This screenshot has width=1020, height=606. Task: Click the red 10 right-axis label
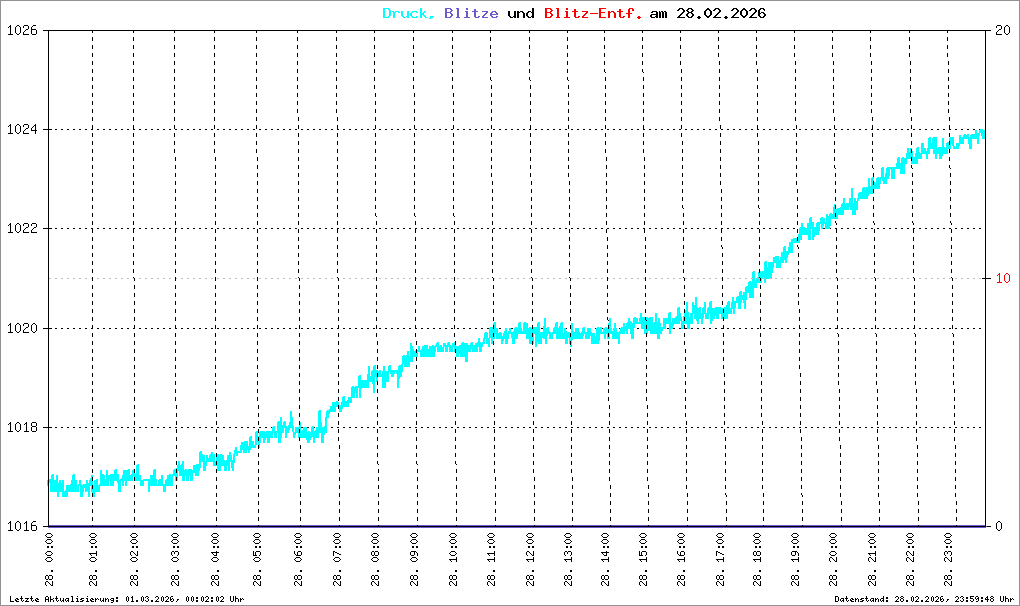1003,278
